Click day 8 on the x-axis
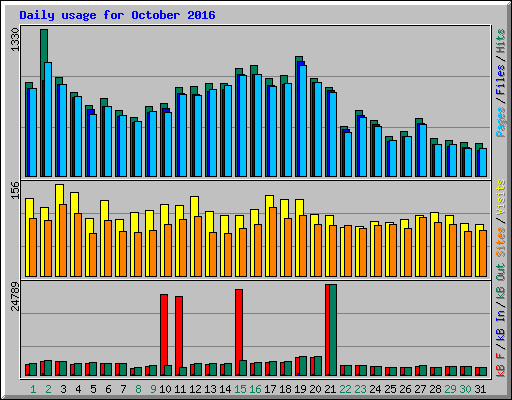Image resolution: width=512 pixels, height=400 pixels. coord(138,389)
